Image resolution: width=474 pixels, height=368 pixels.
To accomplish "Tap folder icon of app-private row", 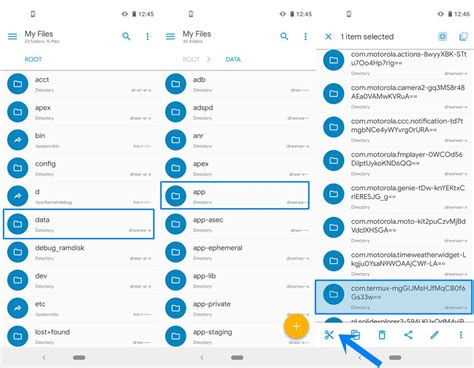I will click(176, 308).
